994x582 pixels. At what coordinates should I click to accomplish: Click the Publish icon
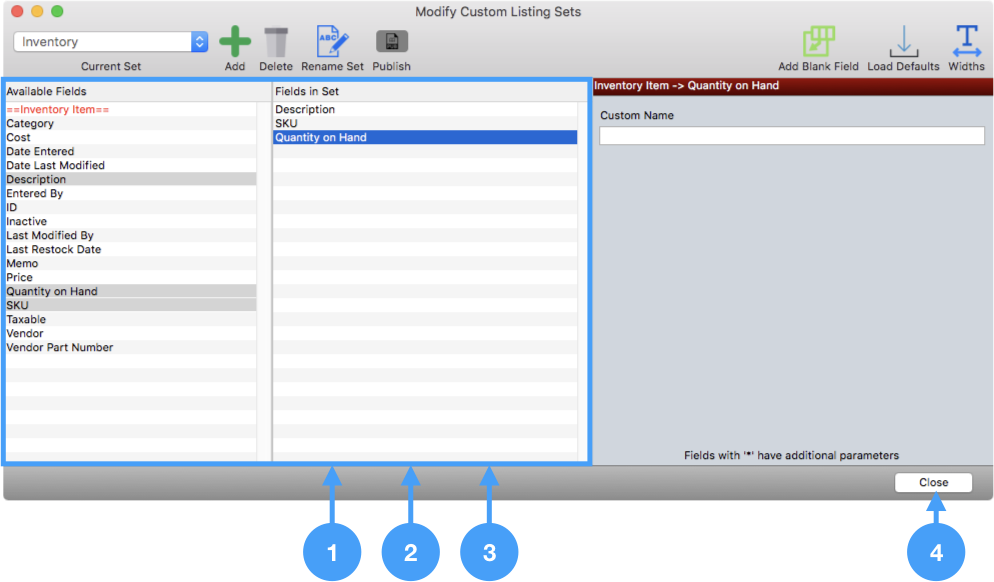pyautogui.click(x=392, y=42)
